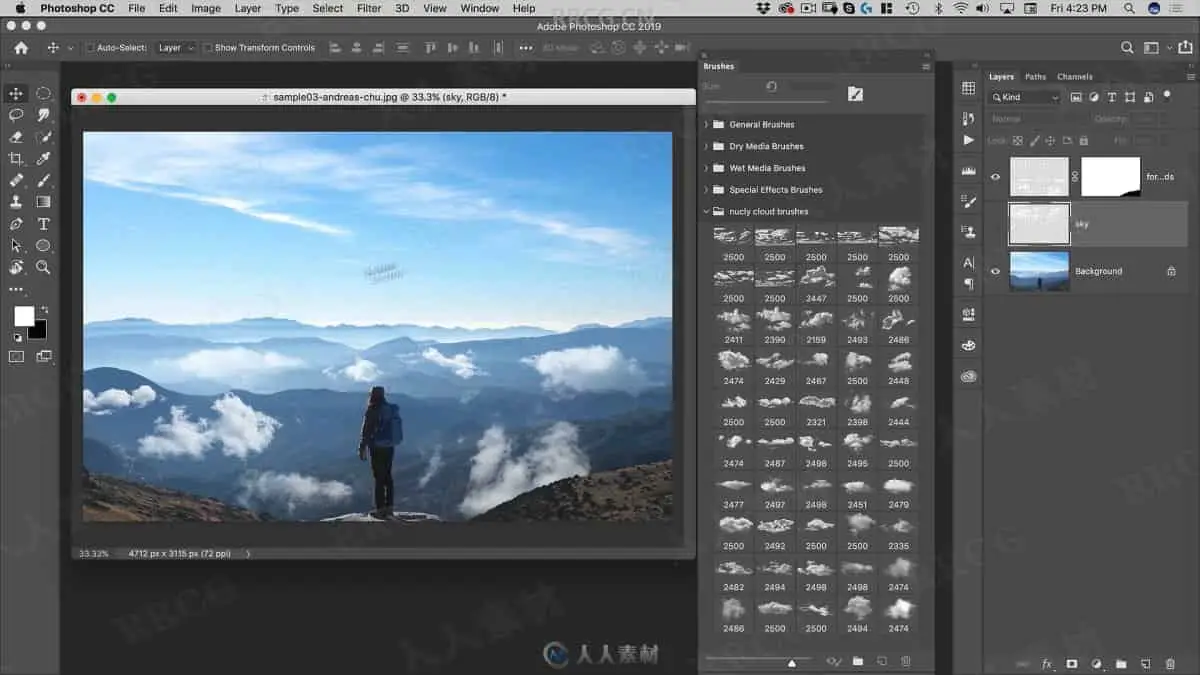Delete brush using the Brushes panel trash icon
The width and height of the screenshot is (1200, 675).
pos(906,661)
